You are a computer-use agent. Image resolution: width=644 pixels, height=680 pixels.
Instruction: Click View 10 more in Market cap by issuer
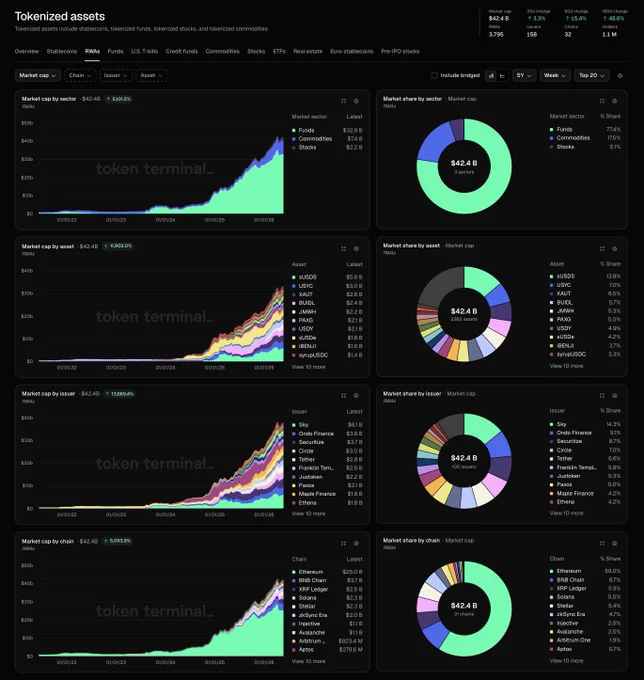point(308,513)
